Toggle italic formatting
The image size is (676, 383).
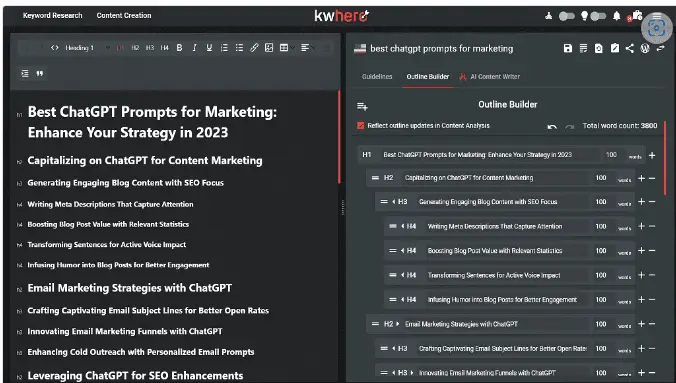point(194,48)
